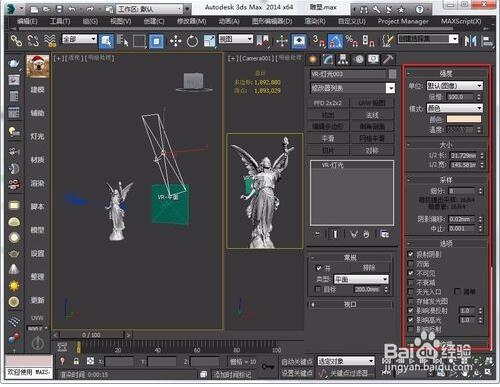Viewport: 500px width, 387px height.
Task: Click the Remove Modifier trash icon
Action: [366, 234]
